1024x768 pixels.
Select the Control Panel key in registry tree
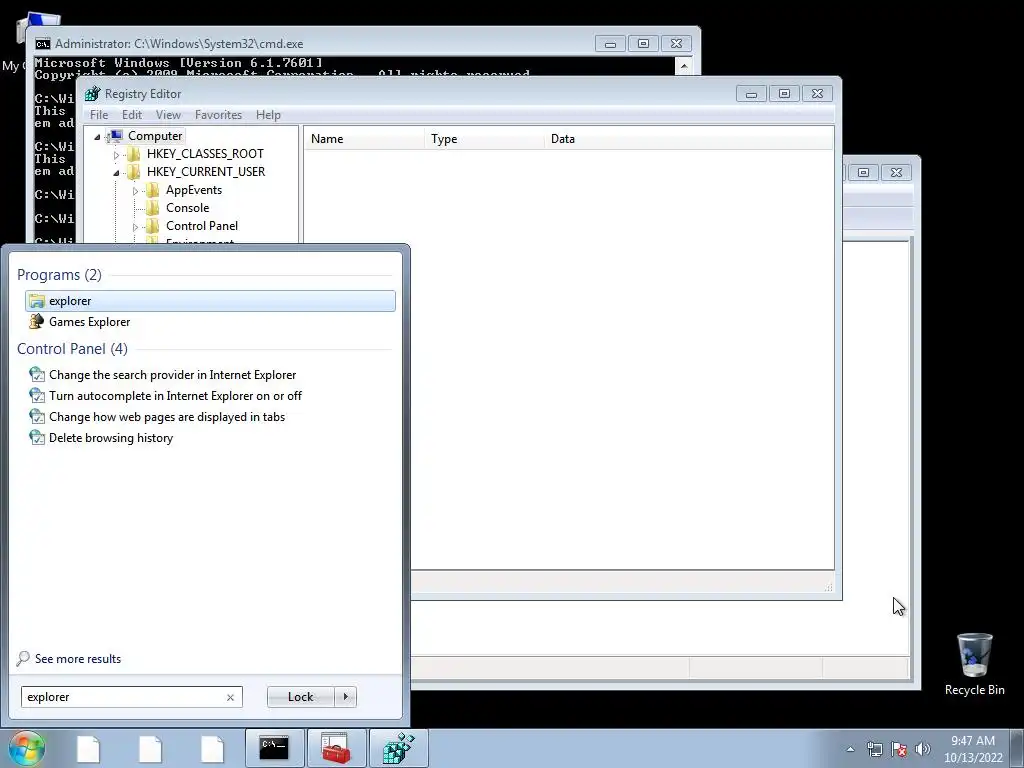click(x=202, y=226)
